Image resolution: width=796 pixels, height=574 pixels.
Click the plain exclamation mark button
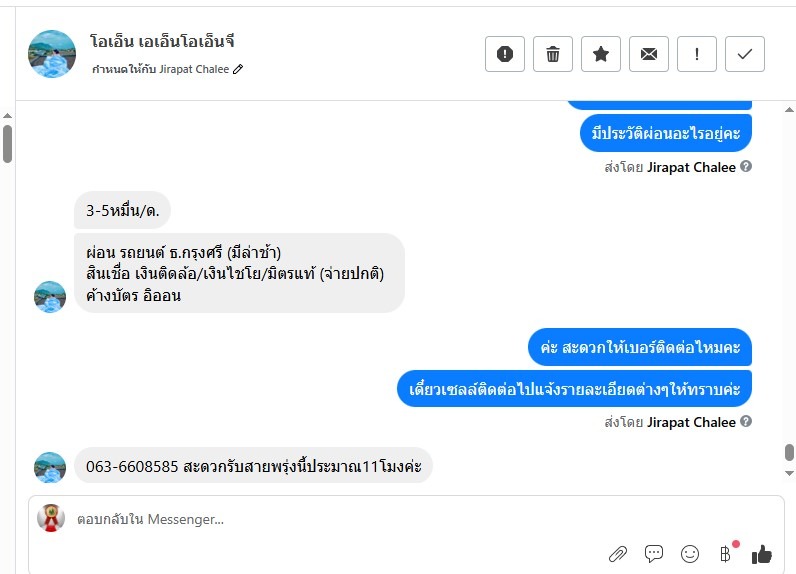[x=697, y=55]
